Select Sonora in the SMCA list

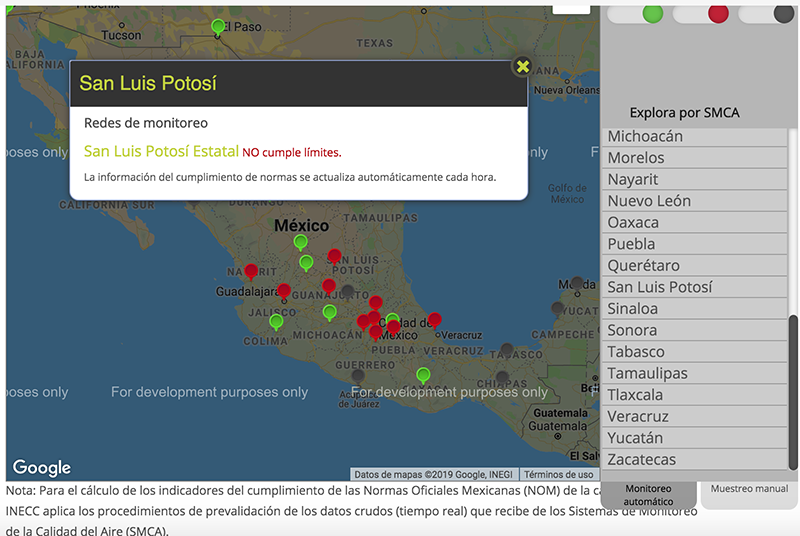pyautogui.click(x=694, y=330)
